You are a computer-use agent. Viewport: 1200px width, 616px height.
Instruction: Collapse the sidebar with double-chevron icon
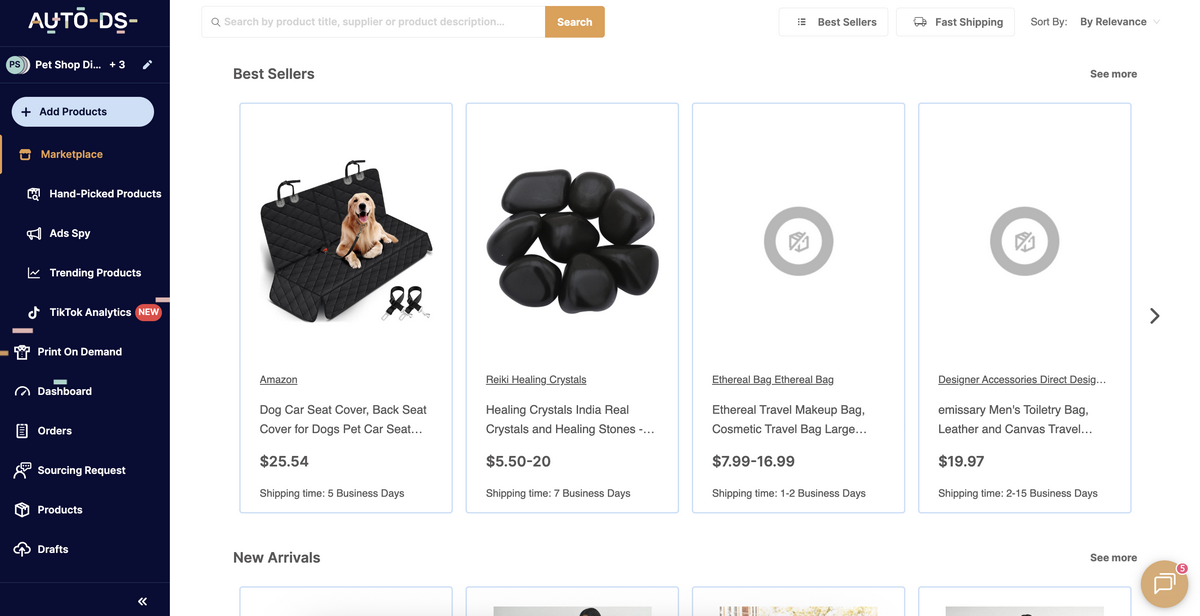click(142, 601)
